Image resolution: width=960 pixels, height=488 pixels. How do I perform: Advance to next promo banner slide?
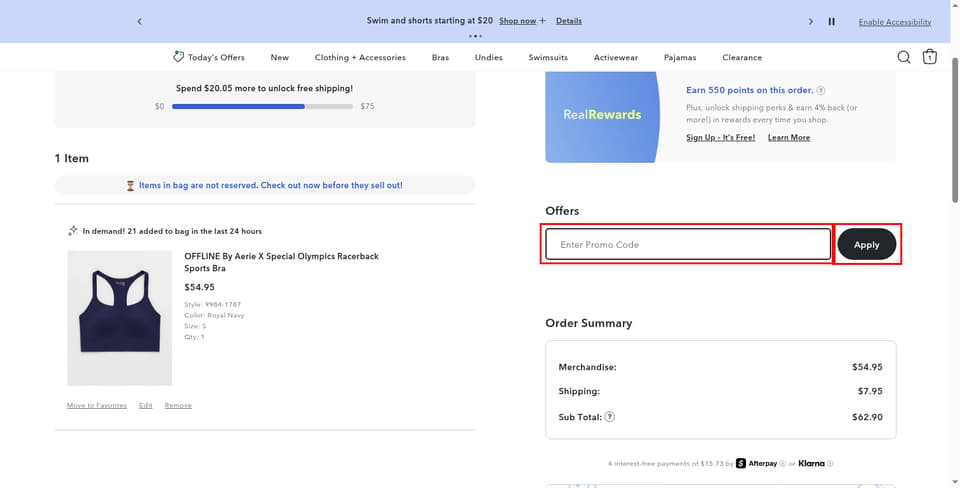(x=811, y=21)
